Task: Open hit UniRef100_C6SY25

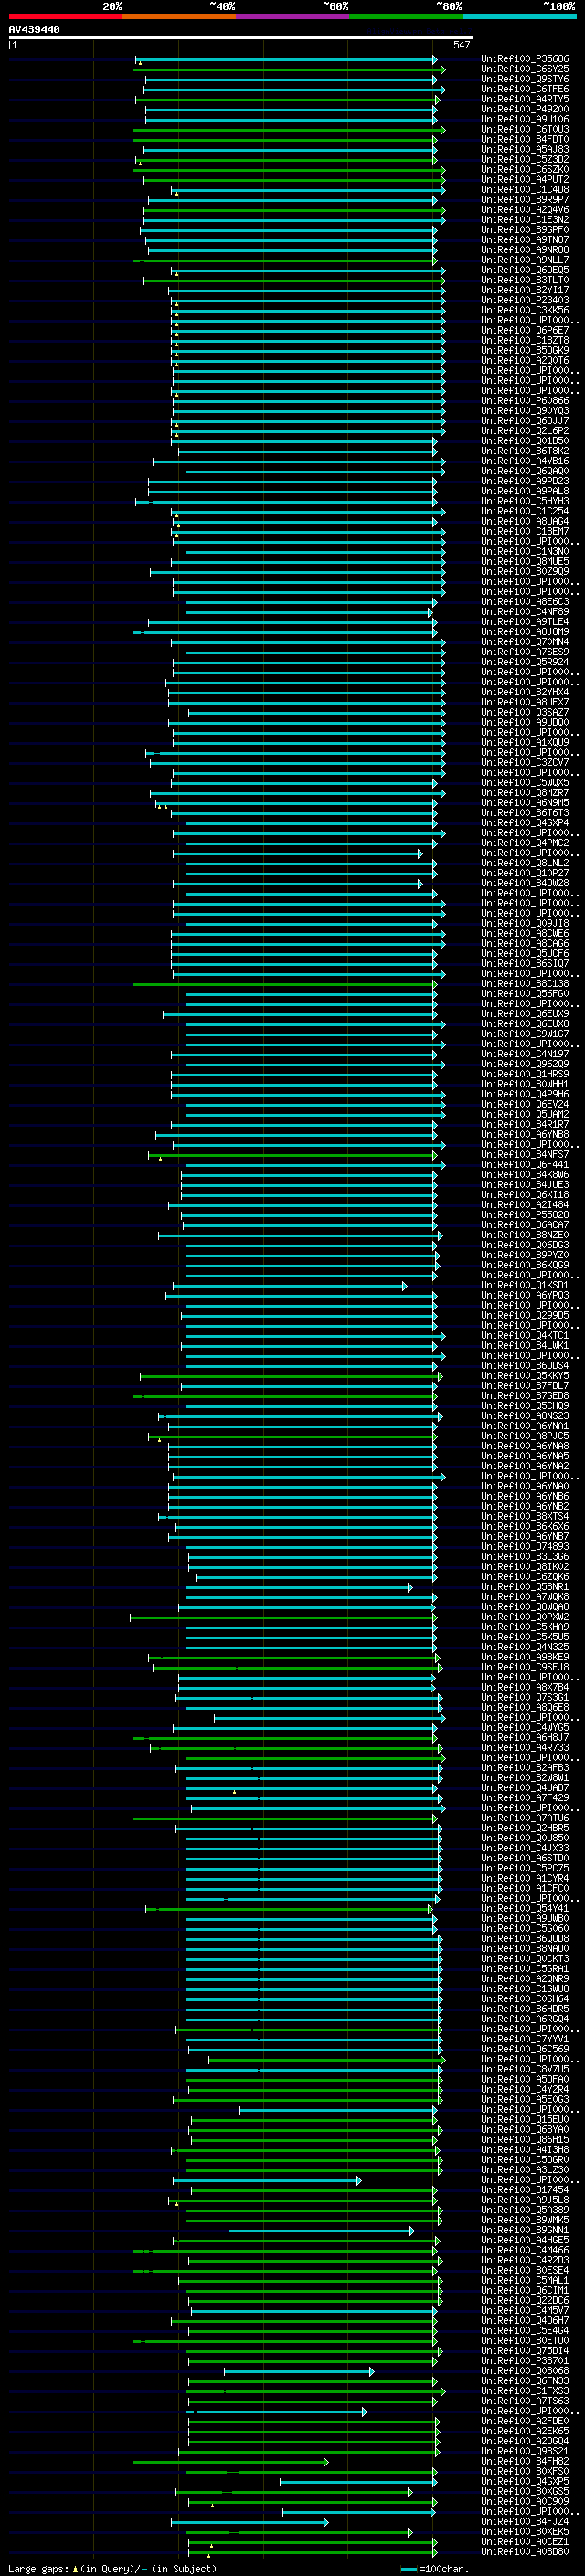Action: coord(525,69)
